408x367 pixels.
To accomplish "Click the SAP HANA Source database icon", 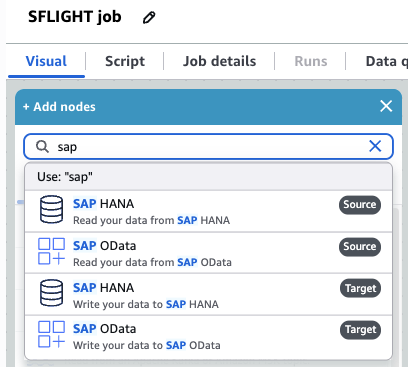I will tap(51, 209).
